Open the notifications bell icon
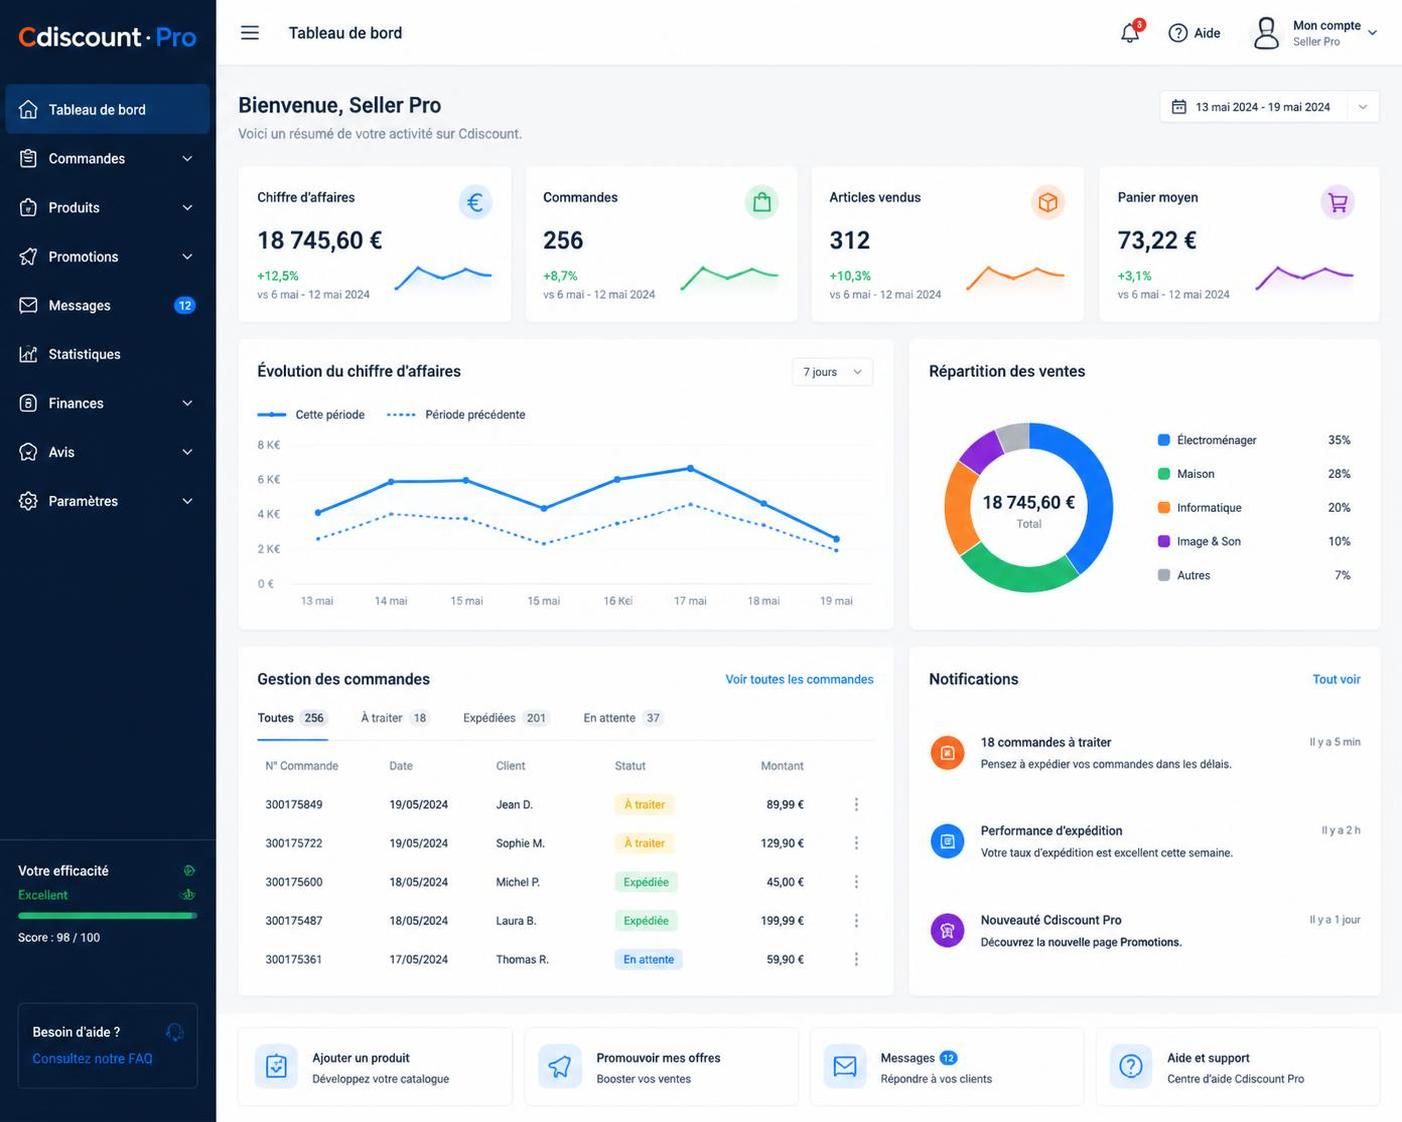 1130,33
